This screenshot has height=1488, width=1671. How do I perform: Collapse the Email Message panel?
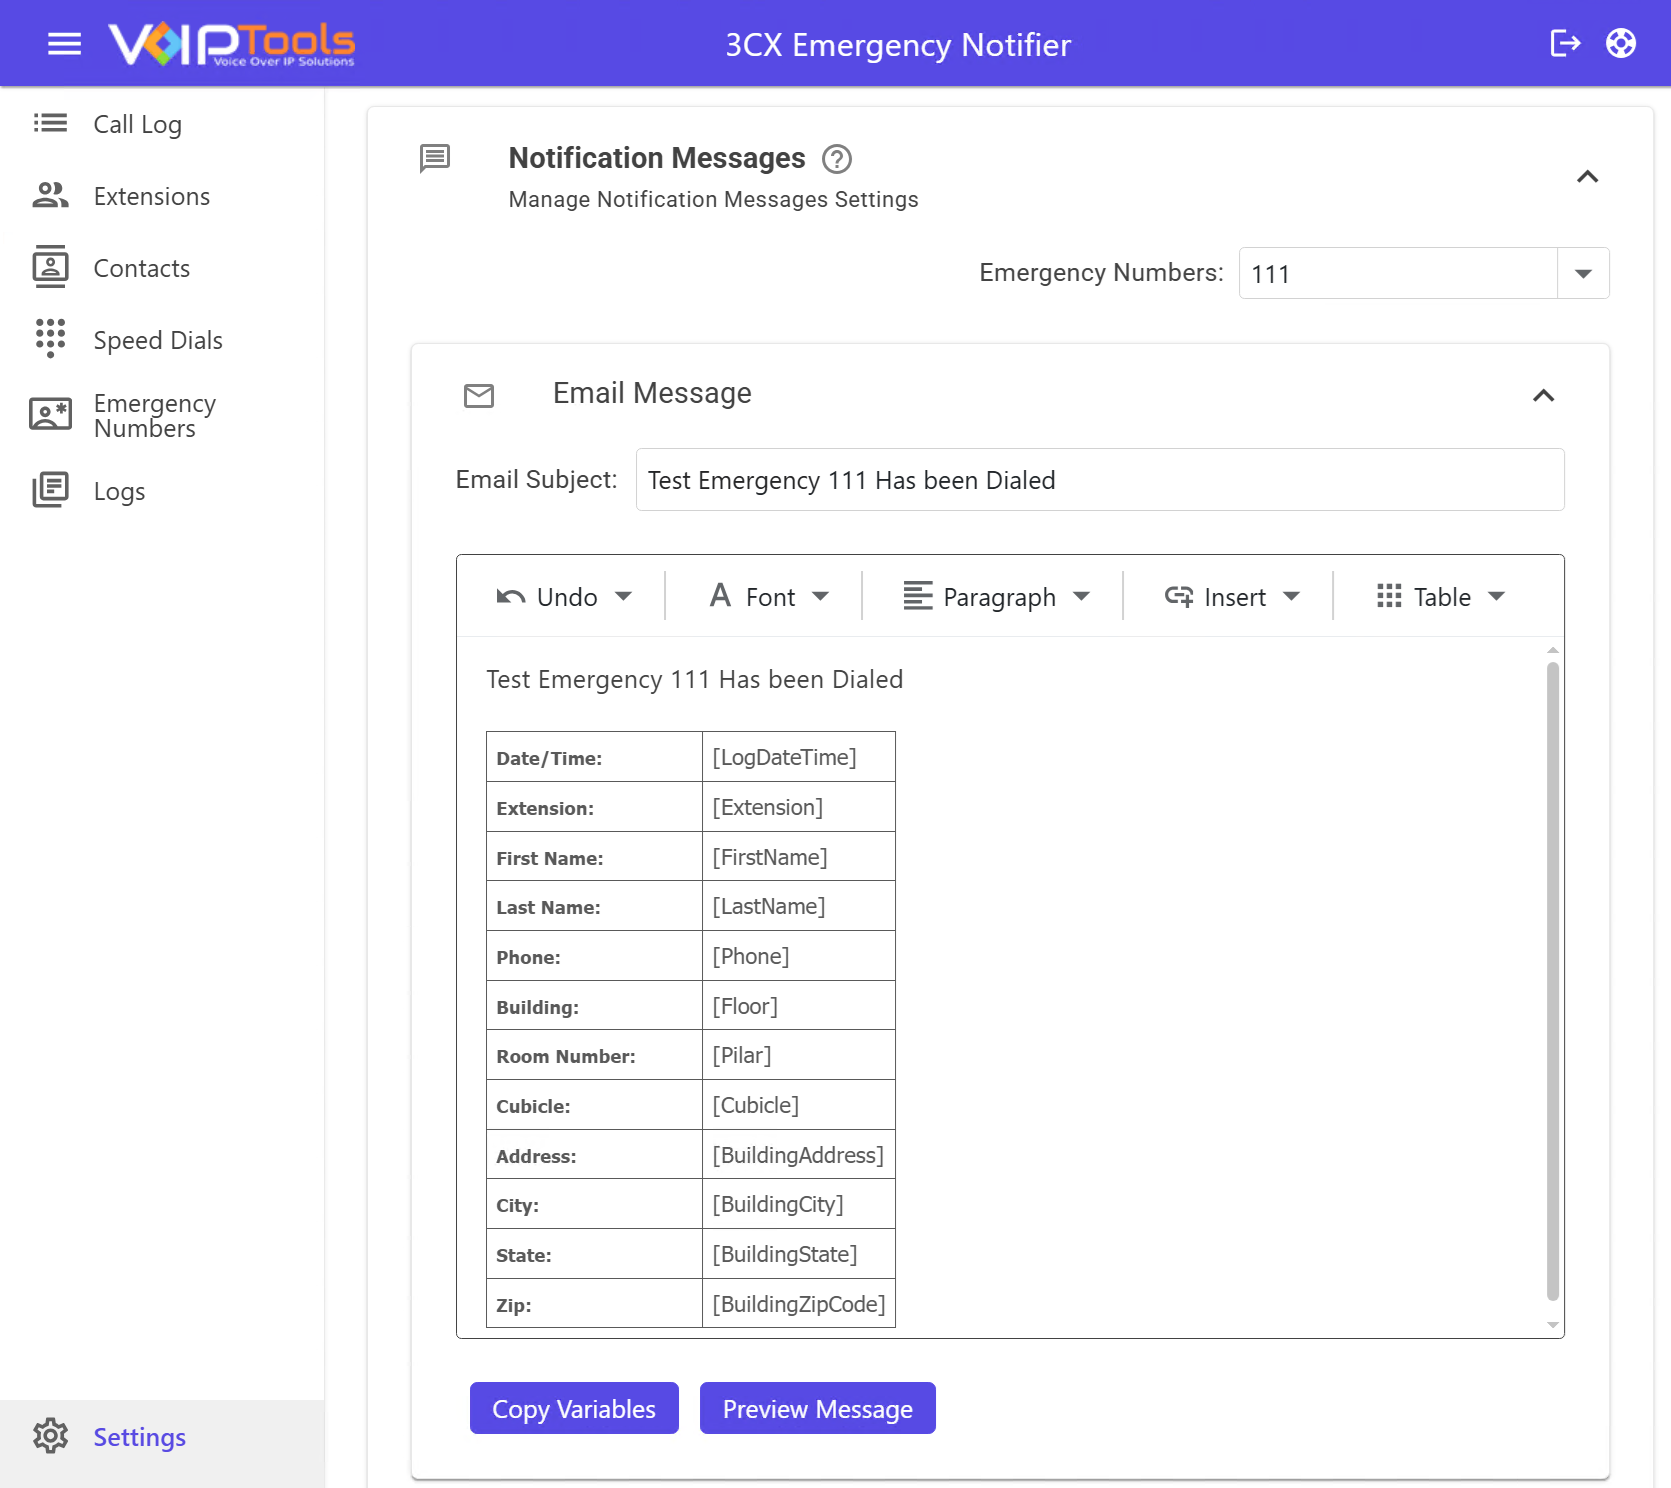click(x=1543, y=396)
